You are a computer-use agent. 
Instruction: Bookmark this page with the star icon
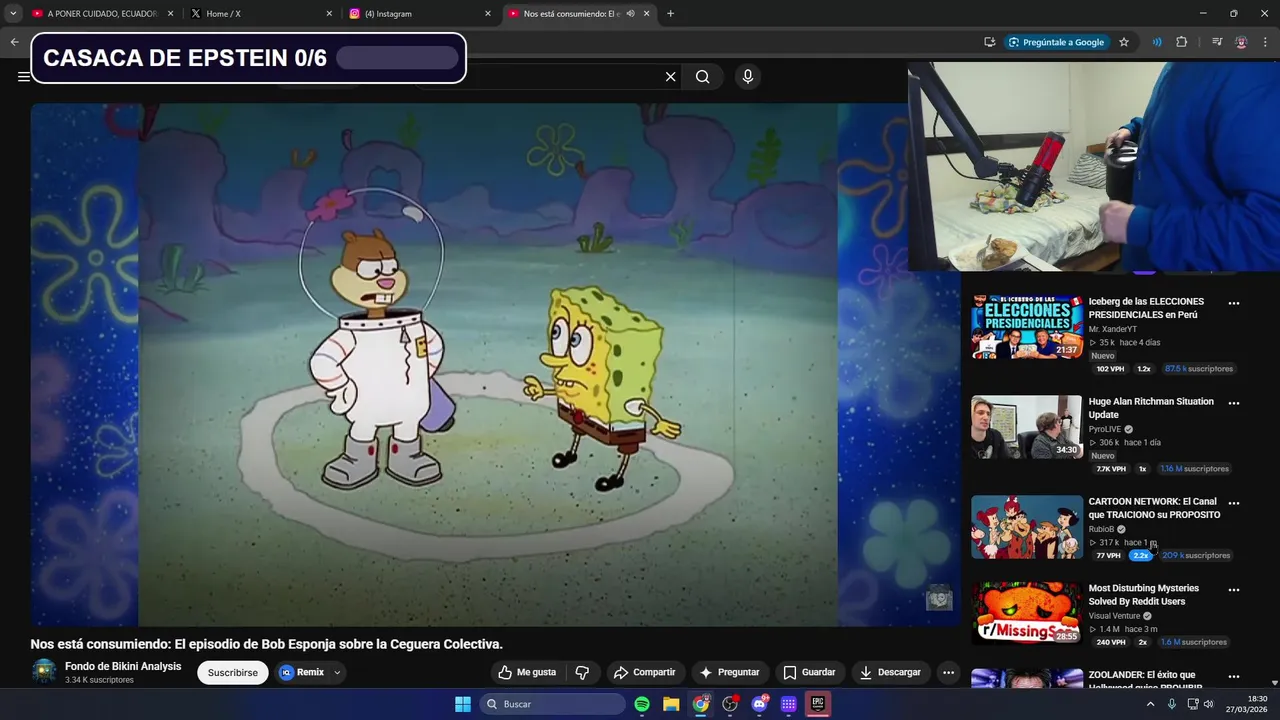tap(1124, 42)
